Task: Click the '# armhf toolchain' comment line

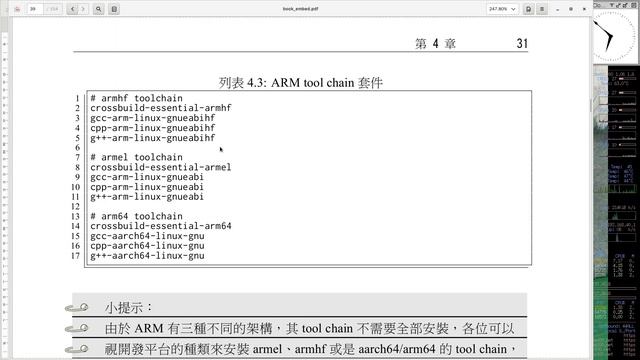Action: 136,98
